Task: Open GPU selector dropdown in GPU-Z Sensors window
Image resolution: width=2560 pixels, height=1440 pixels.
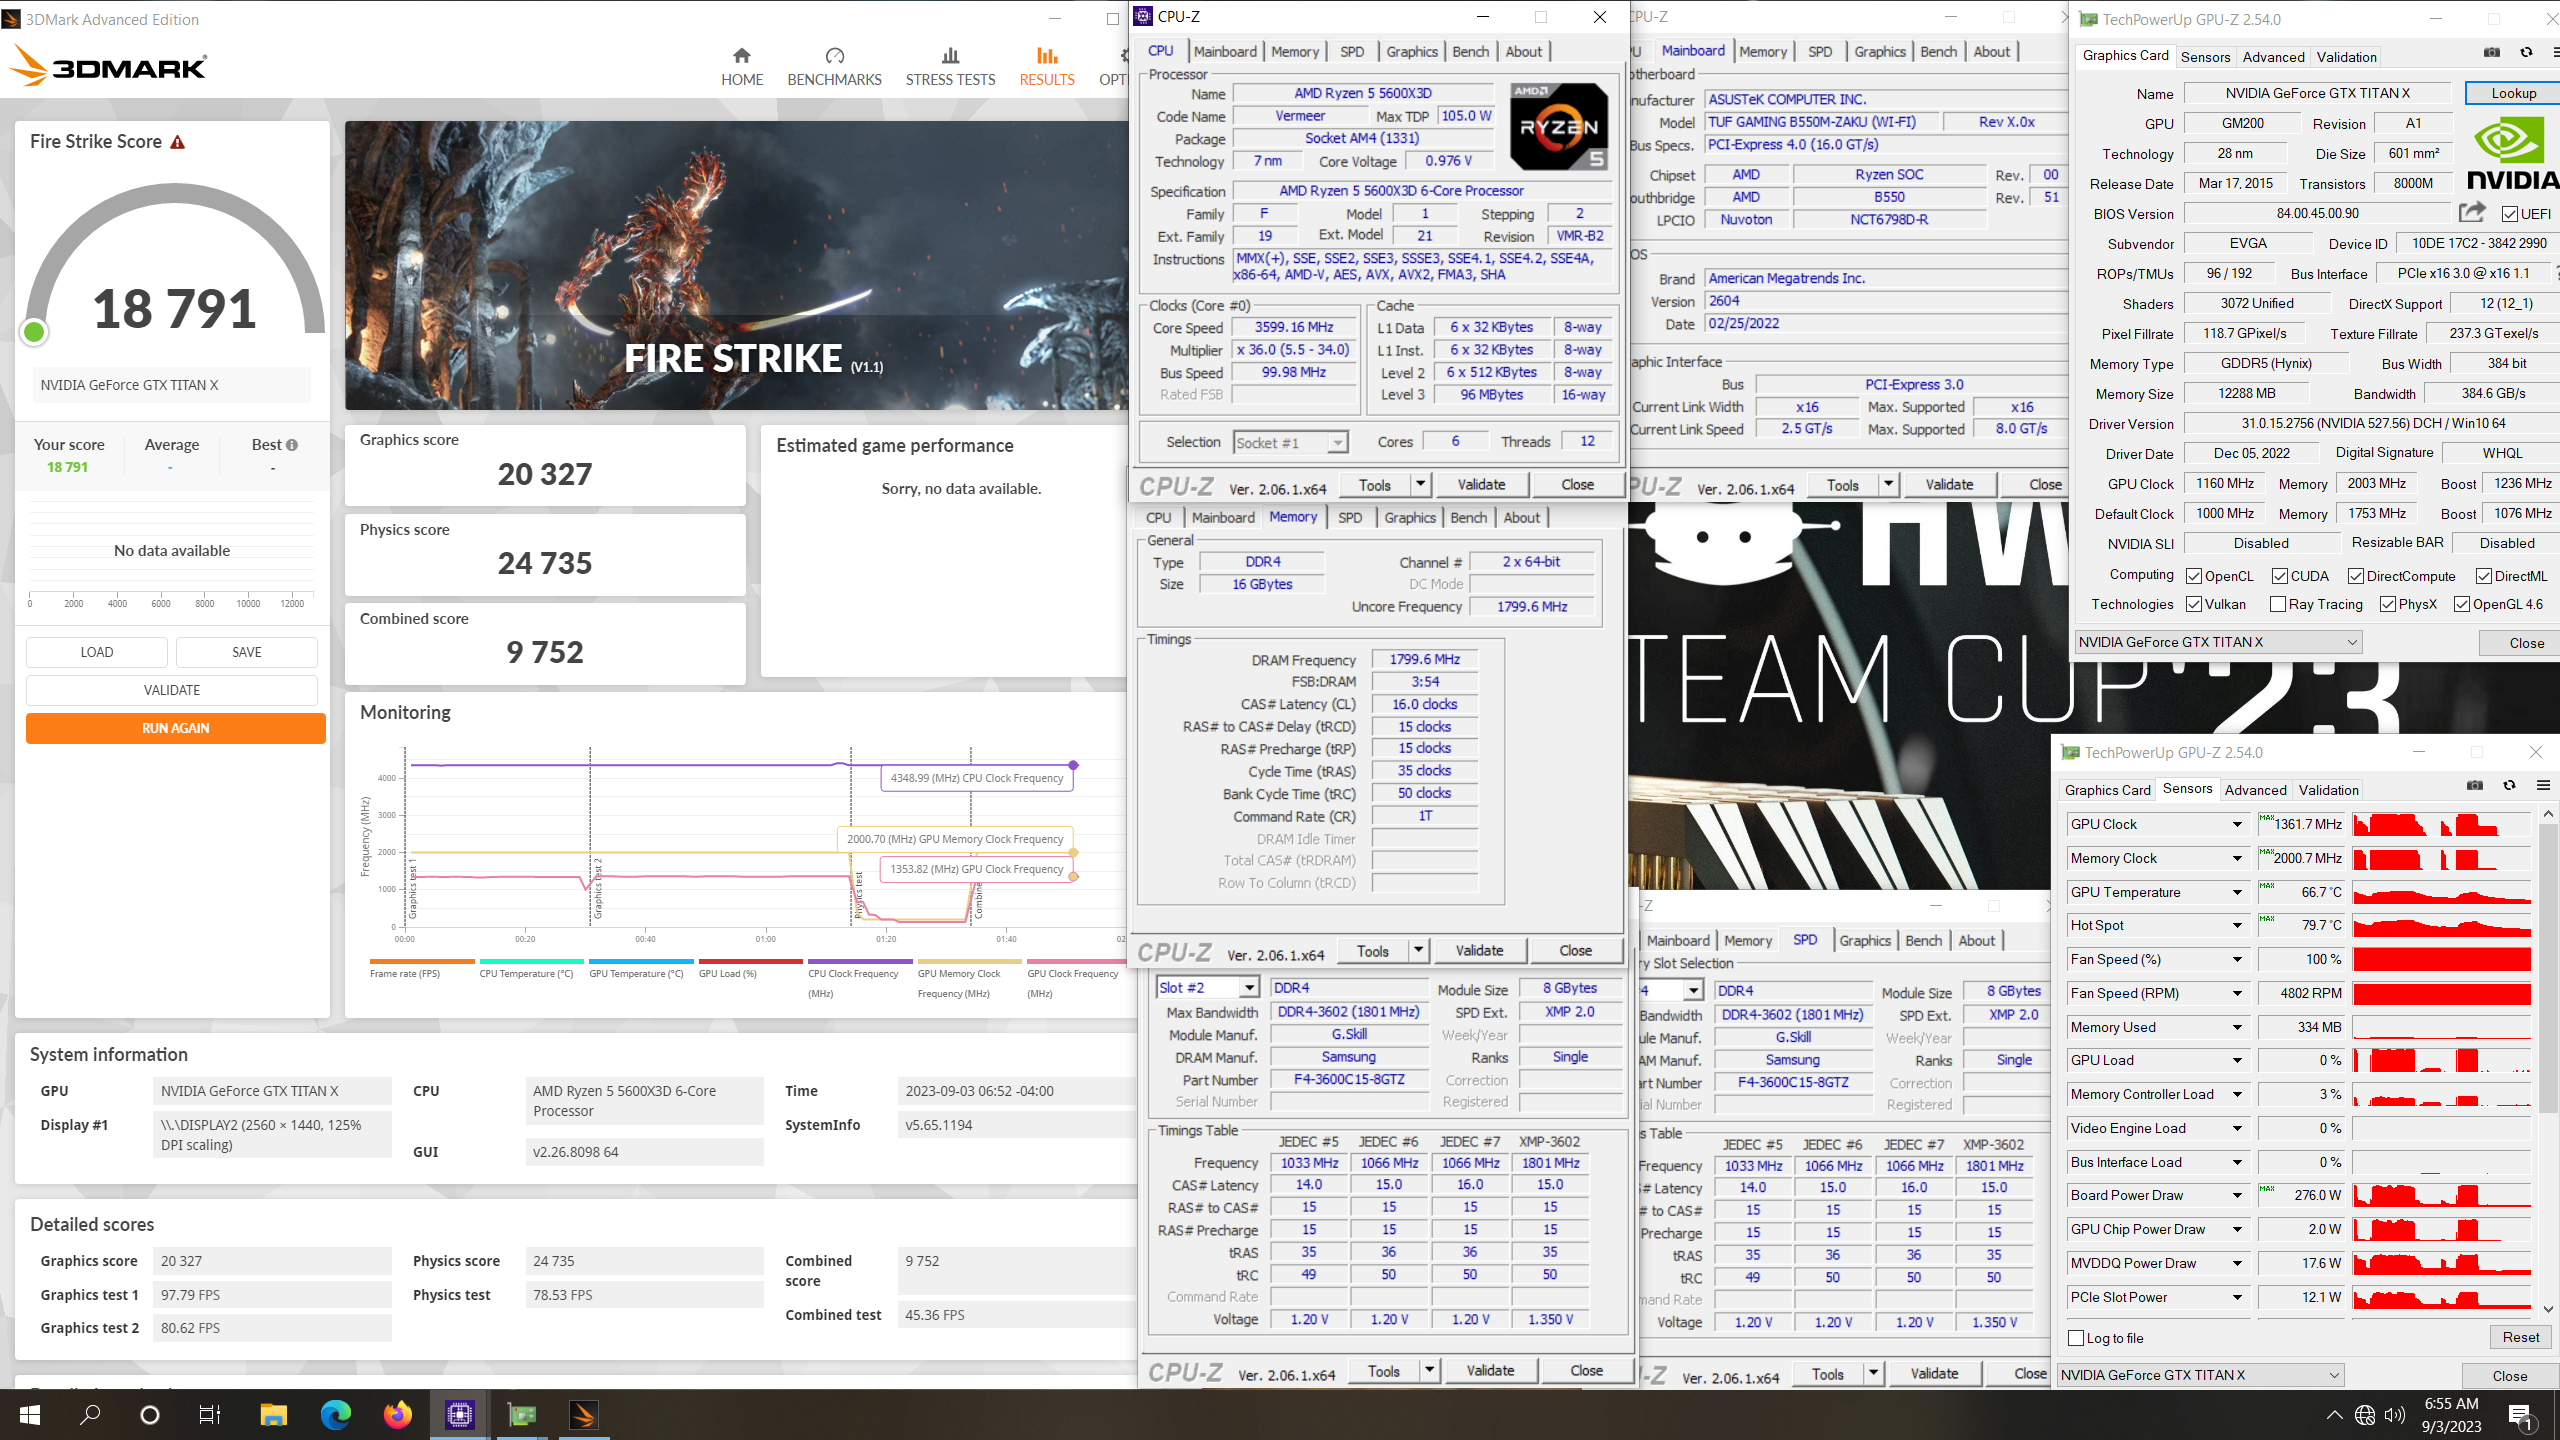Action: [2202, 1375]
